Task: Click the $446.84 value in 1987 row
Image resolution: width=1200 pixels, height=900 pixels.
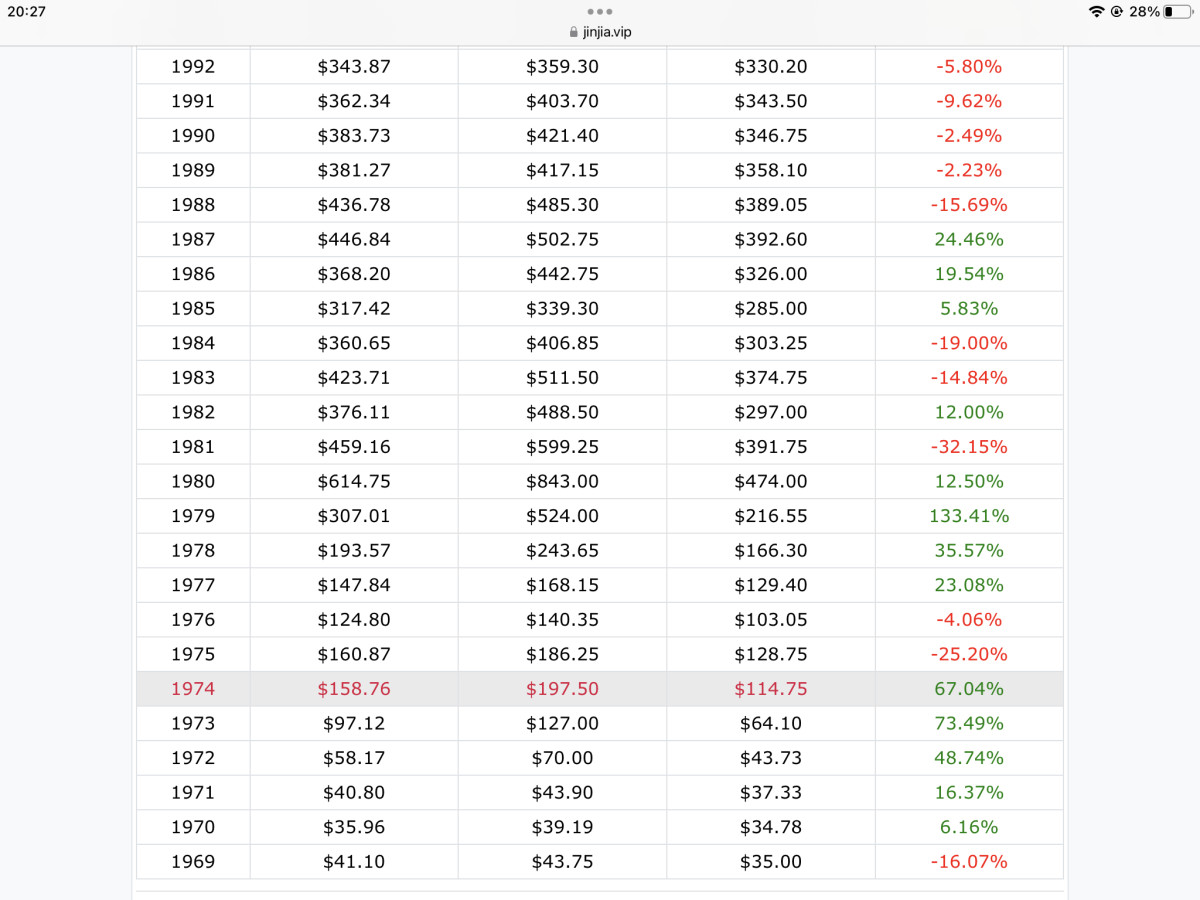Action: [354, 239]
